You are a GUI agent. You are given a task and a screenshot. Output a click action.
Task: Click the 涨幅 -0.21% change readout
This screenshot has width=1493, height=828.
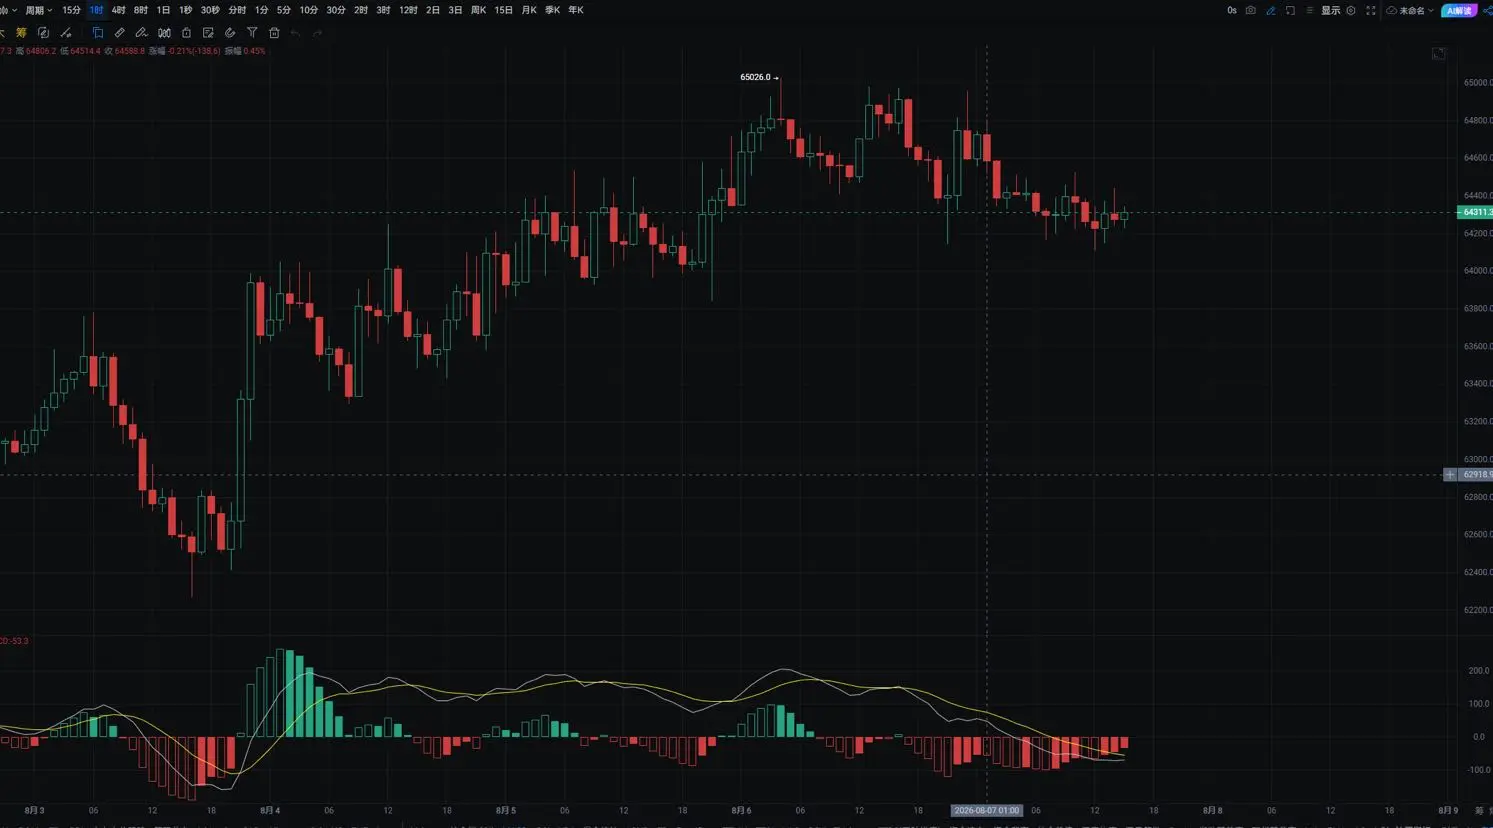click(x=184, y=51)
